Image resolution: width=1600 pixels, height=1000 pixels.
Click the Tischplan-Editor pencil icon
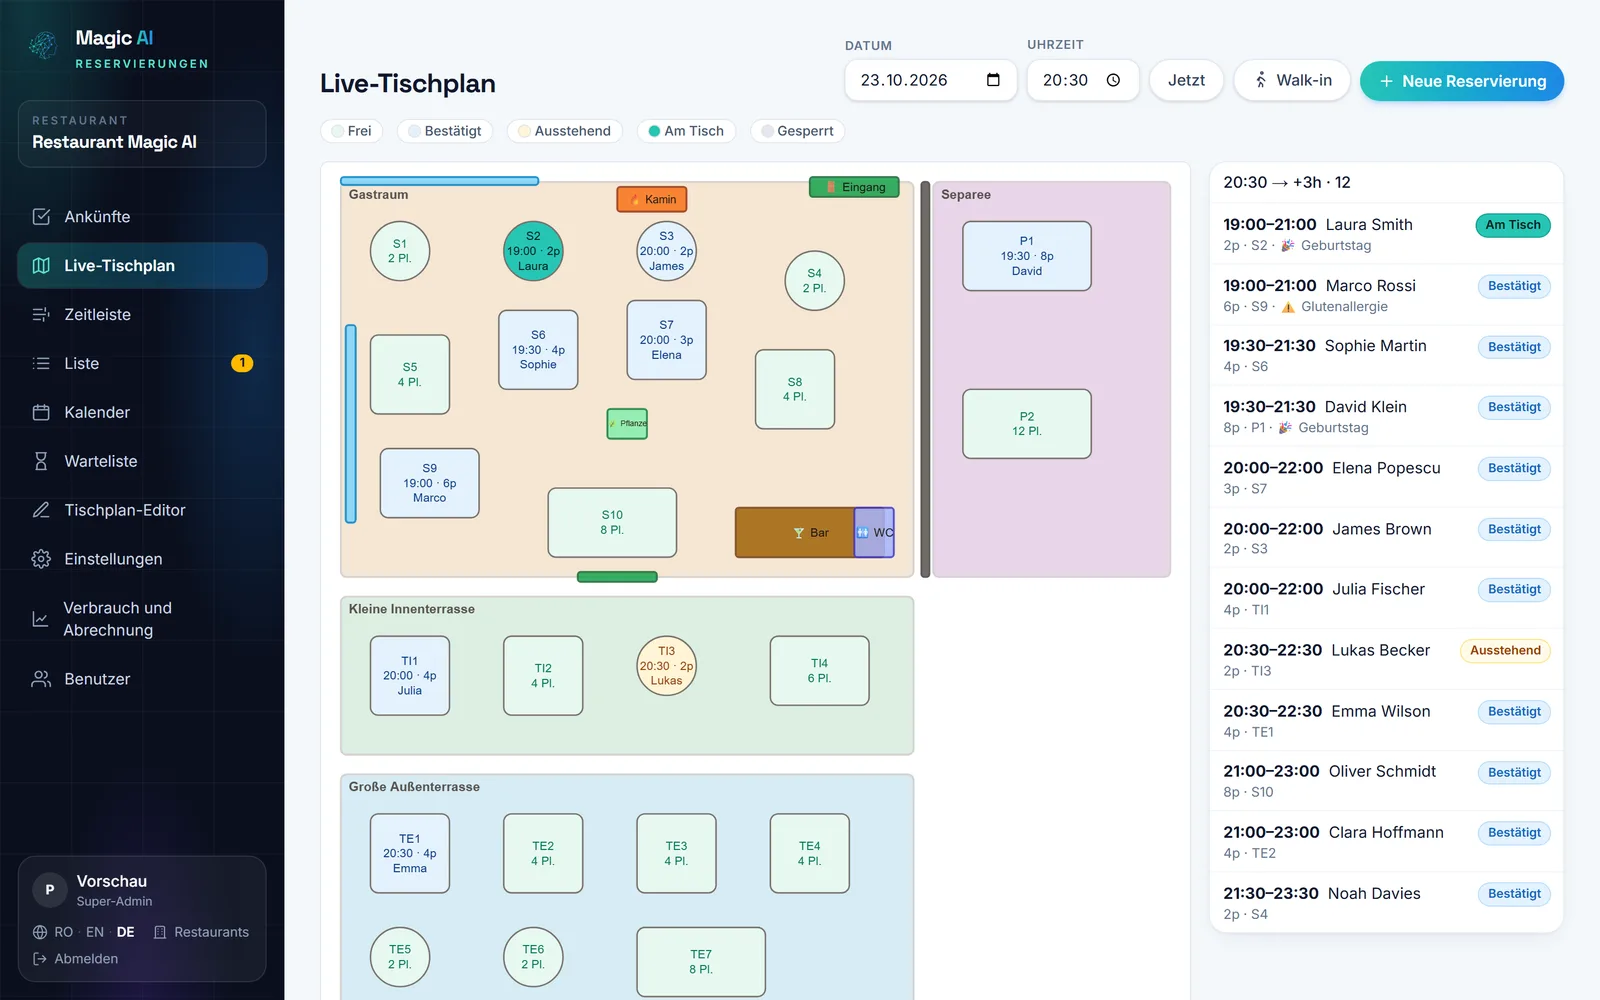point(41,511)
